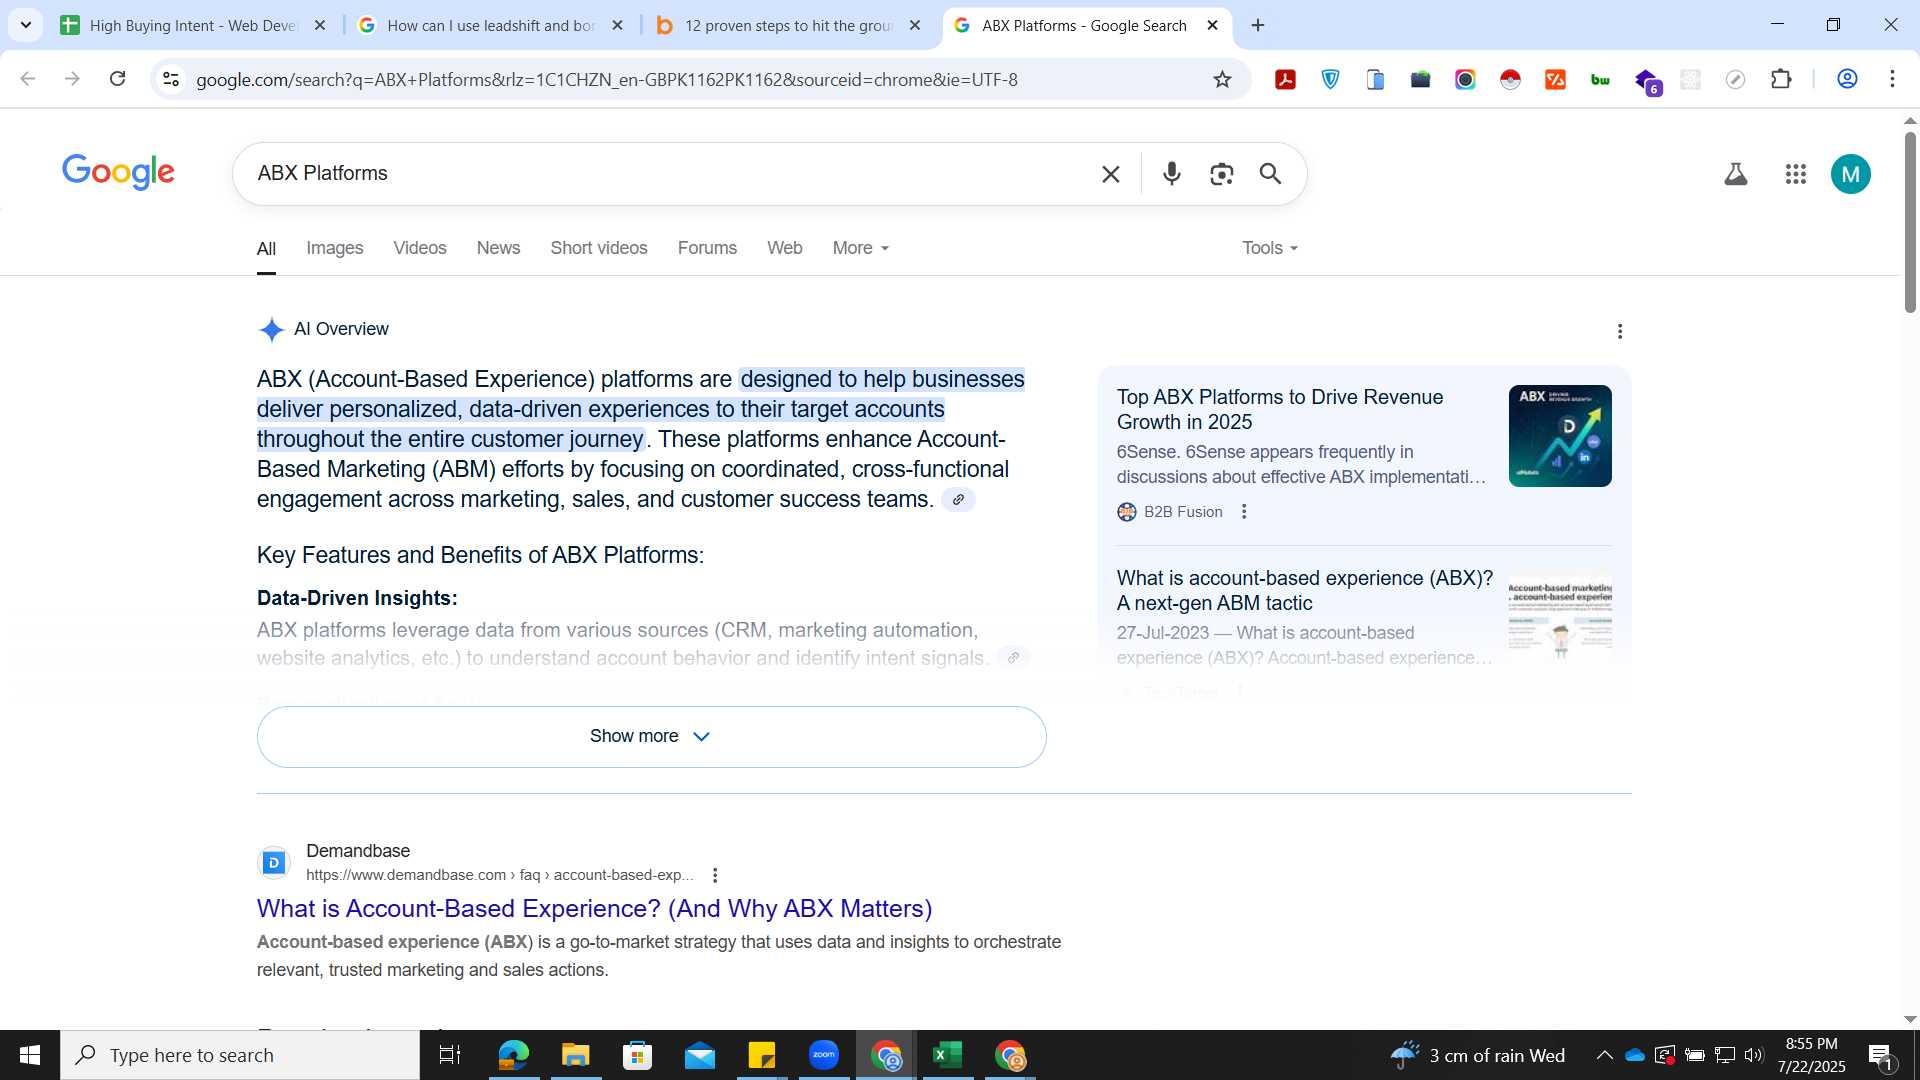Open Google account avatar M

(1850, 174)
